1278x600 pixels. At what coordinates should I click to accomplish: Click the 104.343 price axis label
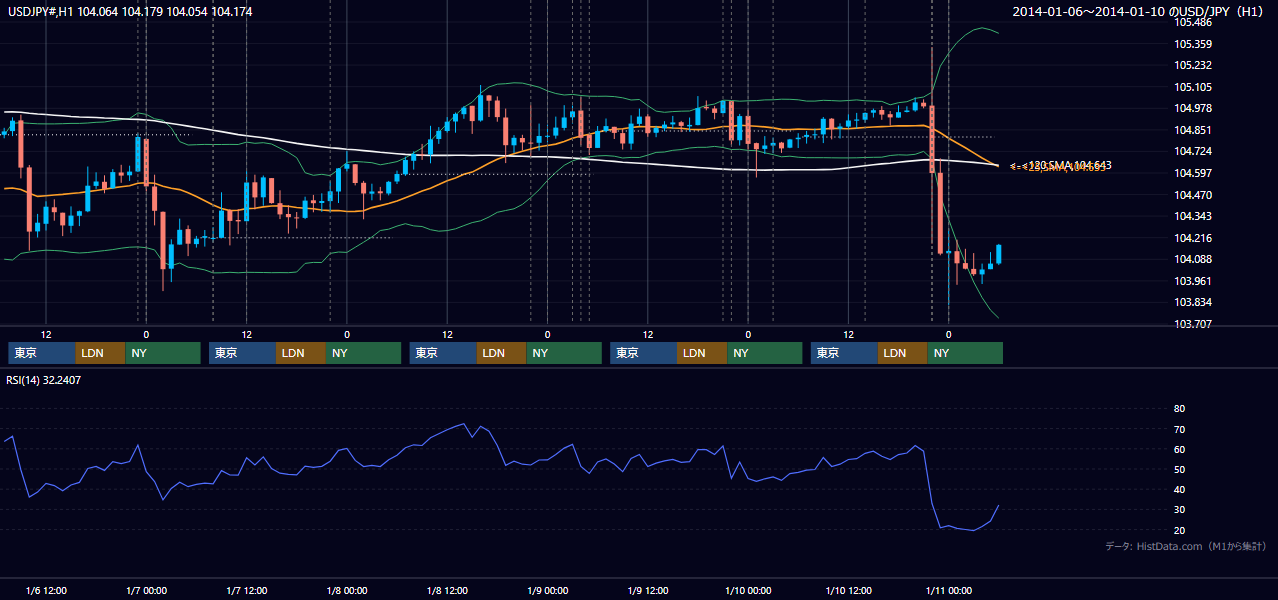point(1193,216)
